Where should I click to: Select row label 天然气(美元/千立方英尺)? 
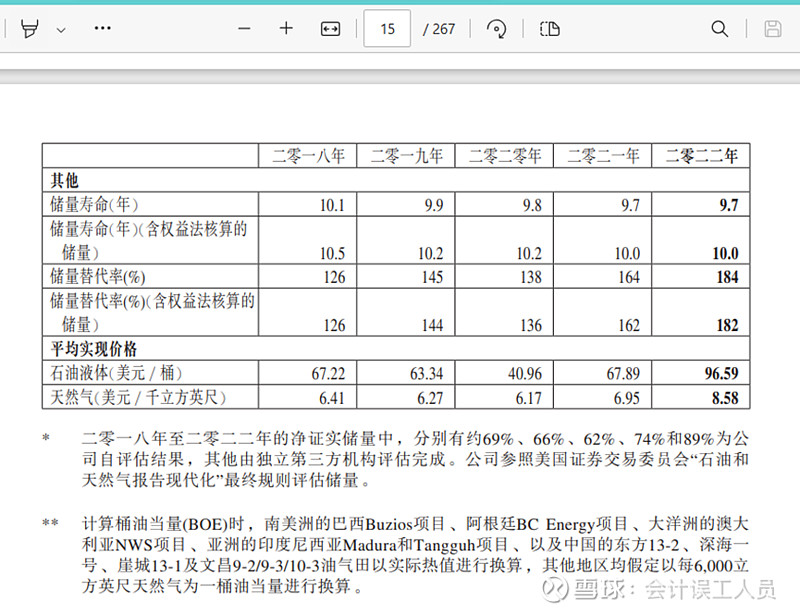(138, 397)
